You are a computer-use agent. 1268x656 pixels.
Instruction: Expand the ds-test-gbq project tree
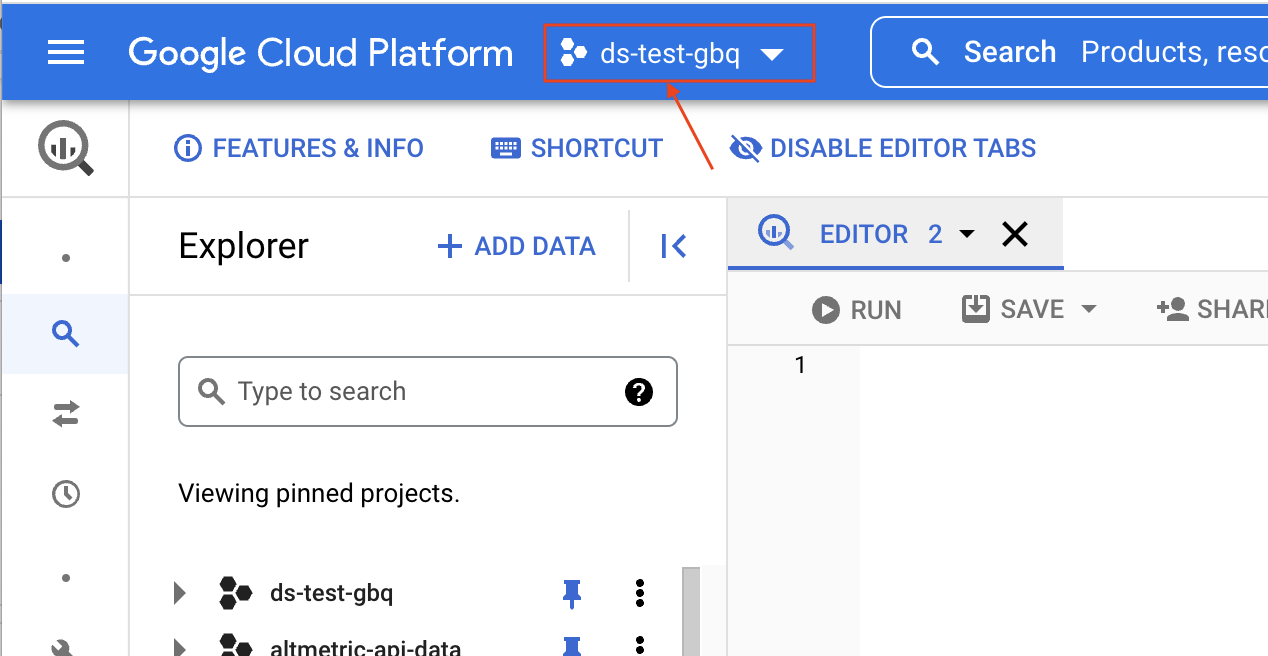180,594
